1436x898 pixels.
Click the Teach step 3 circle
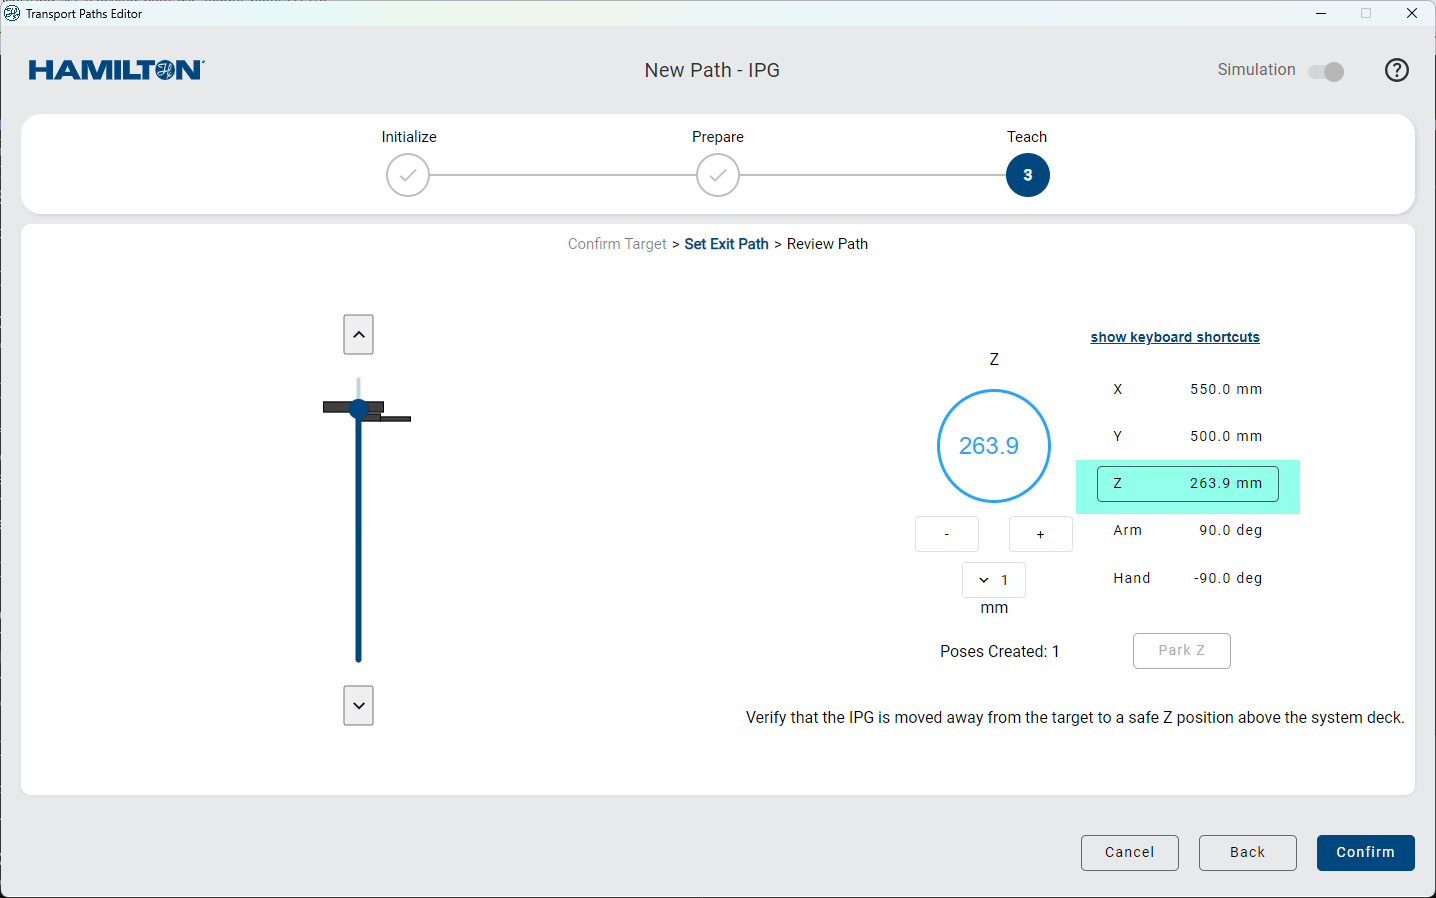pyautogui.click(x=1027, y=175)
